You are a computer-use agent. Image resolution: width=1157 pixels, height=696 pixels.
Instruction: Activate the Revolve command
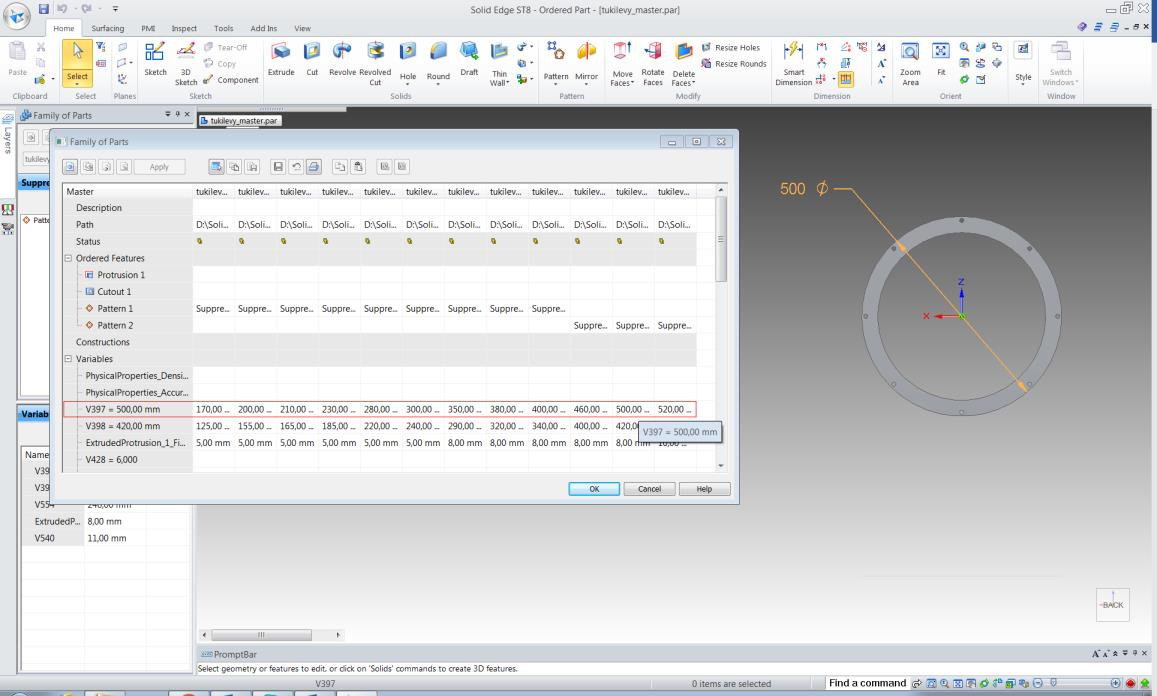pos(342,59)
